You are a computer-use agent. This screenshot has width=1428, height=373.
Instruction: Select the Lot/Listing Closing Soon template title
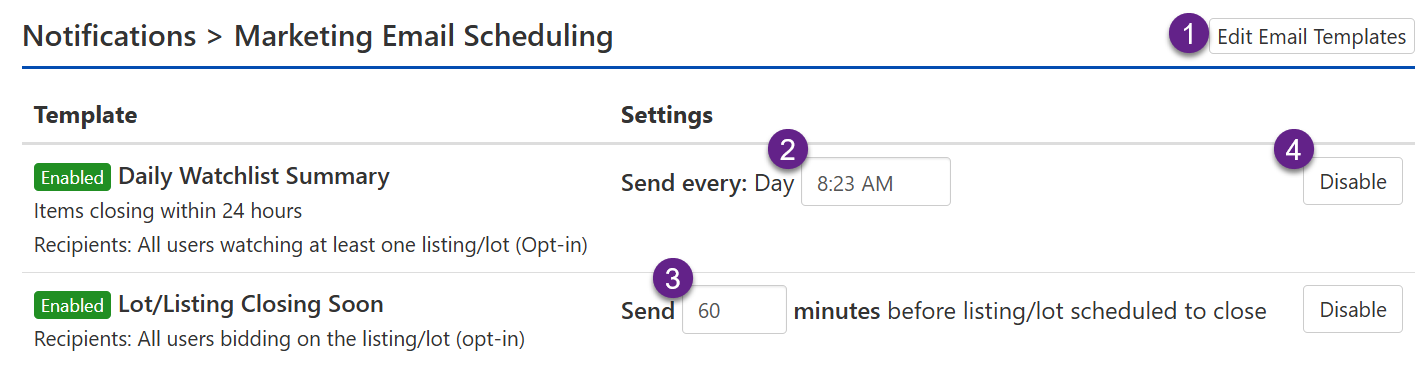coord(251,303)
